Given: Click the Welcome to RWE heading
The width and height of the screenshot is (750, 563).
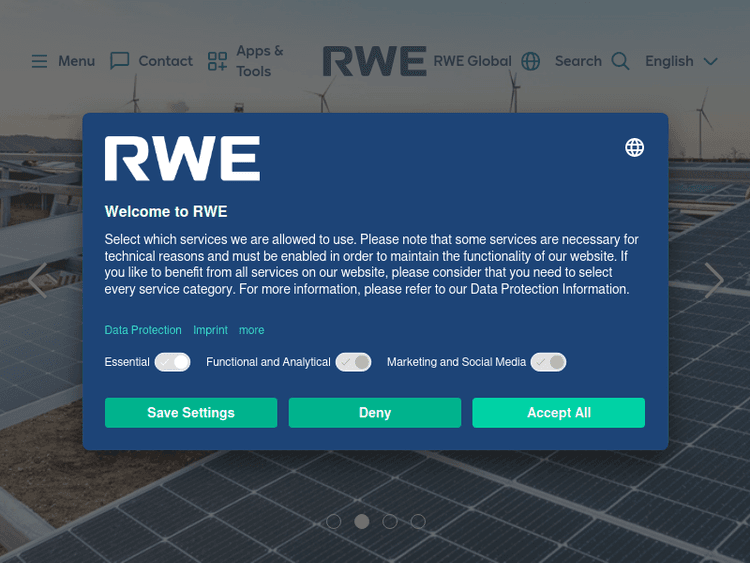Looking at the screenshot, I should 166,211.
